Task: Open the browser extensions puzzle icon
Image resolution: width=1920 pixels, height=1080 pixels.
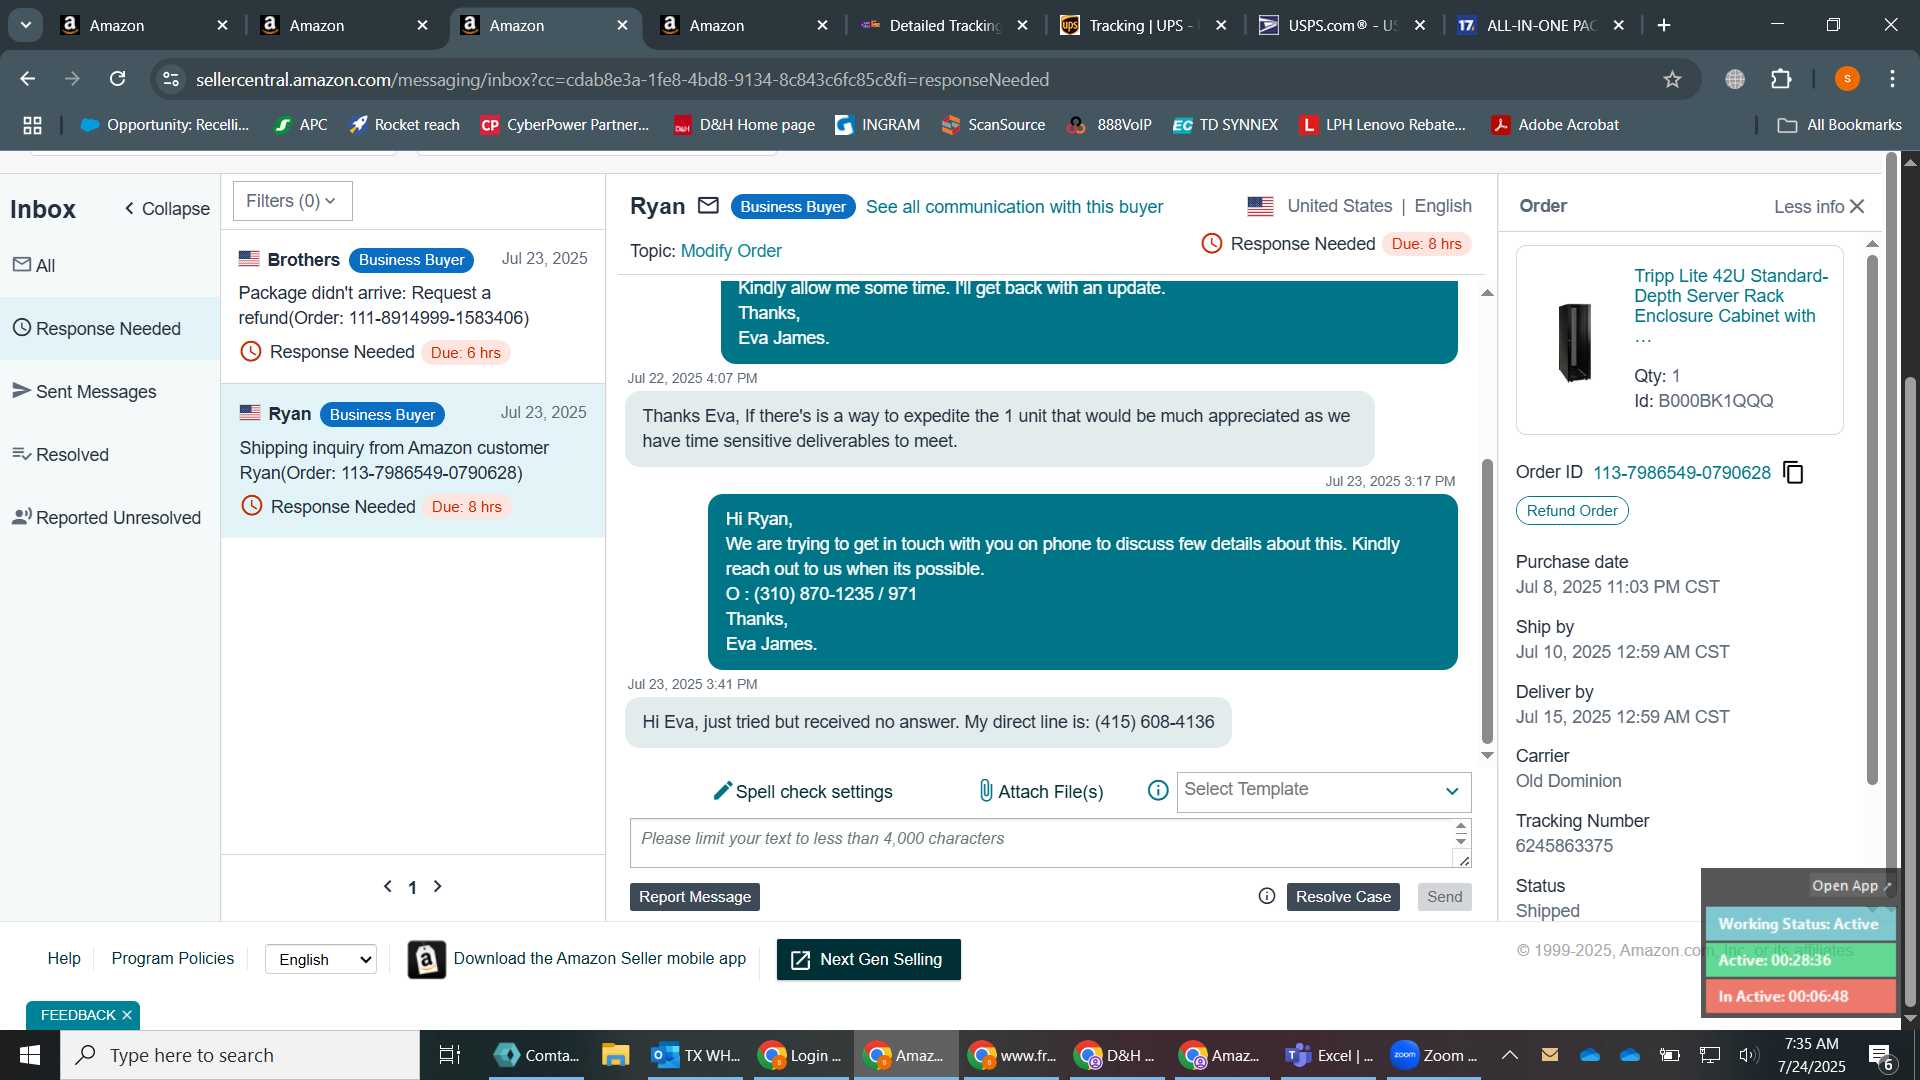Action: (1781, 79)
